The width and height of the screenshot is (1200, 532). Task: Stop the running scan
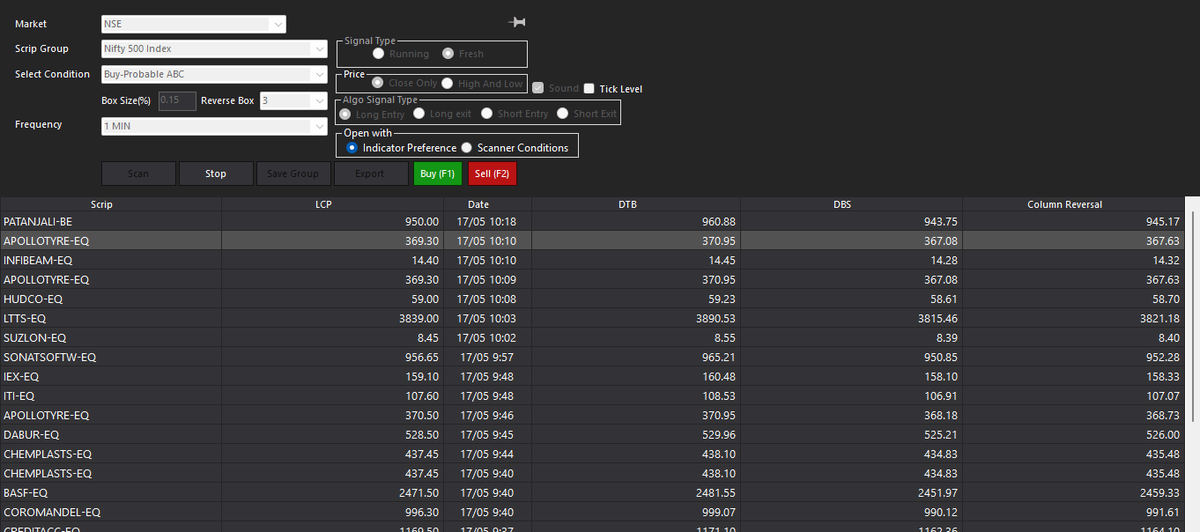tap(216, 174)
